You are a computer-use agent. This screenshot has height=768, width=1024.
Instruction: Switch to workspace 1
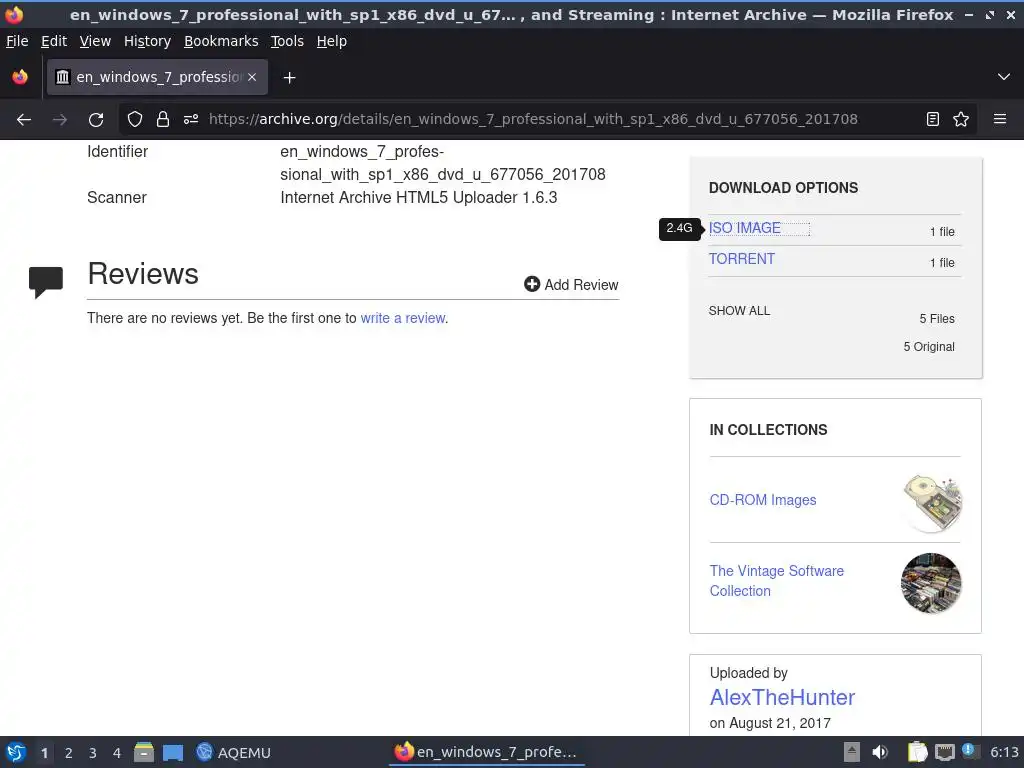[x=44, y=753]
